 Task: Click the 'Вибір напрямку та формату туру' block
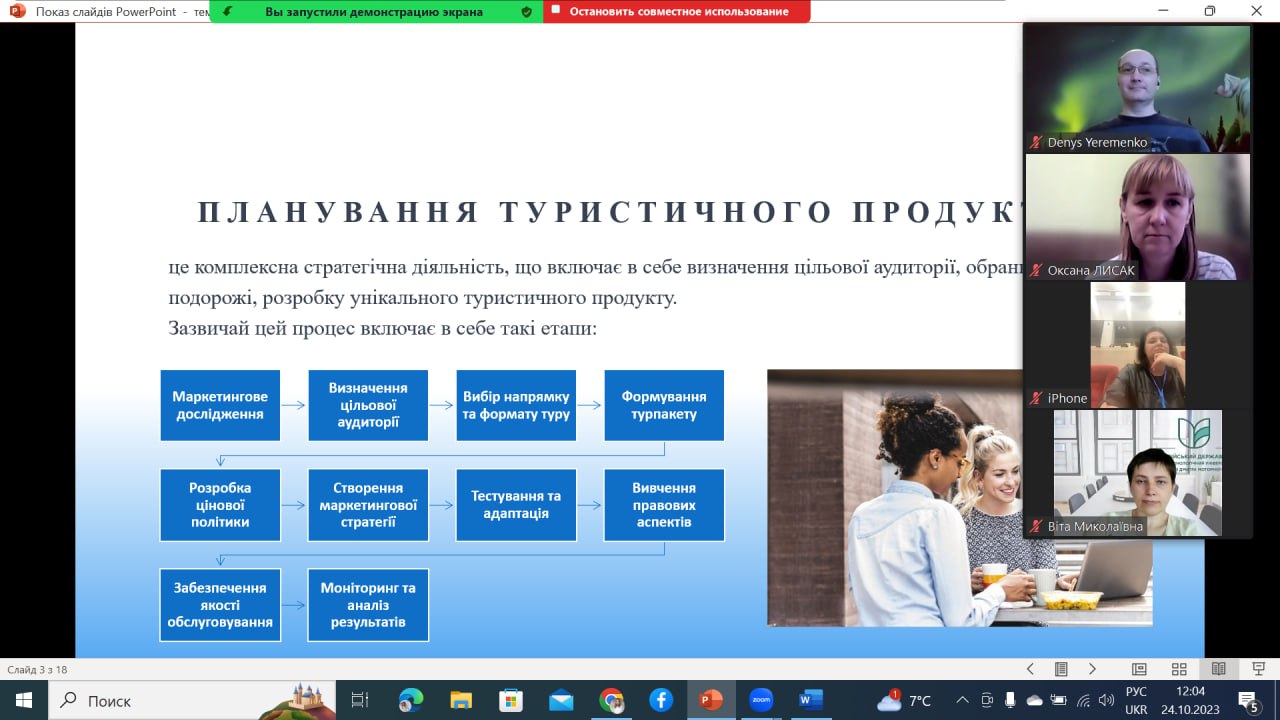[x=516, y=405]
